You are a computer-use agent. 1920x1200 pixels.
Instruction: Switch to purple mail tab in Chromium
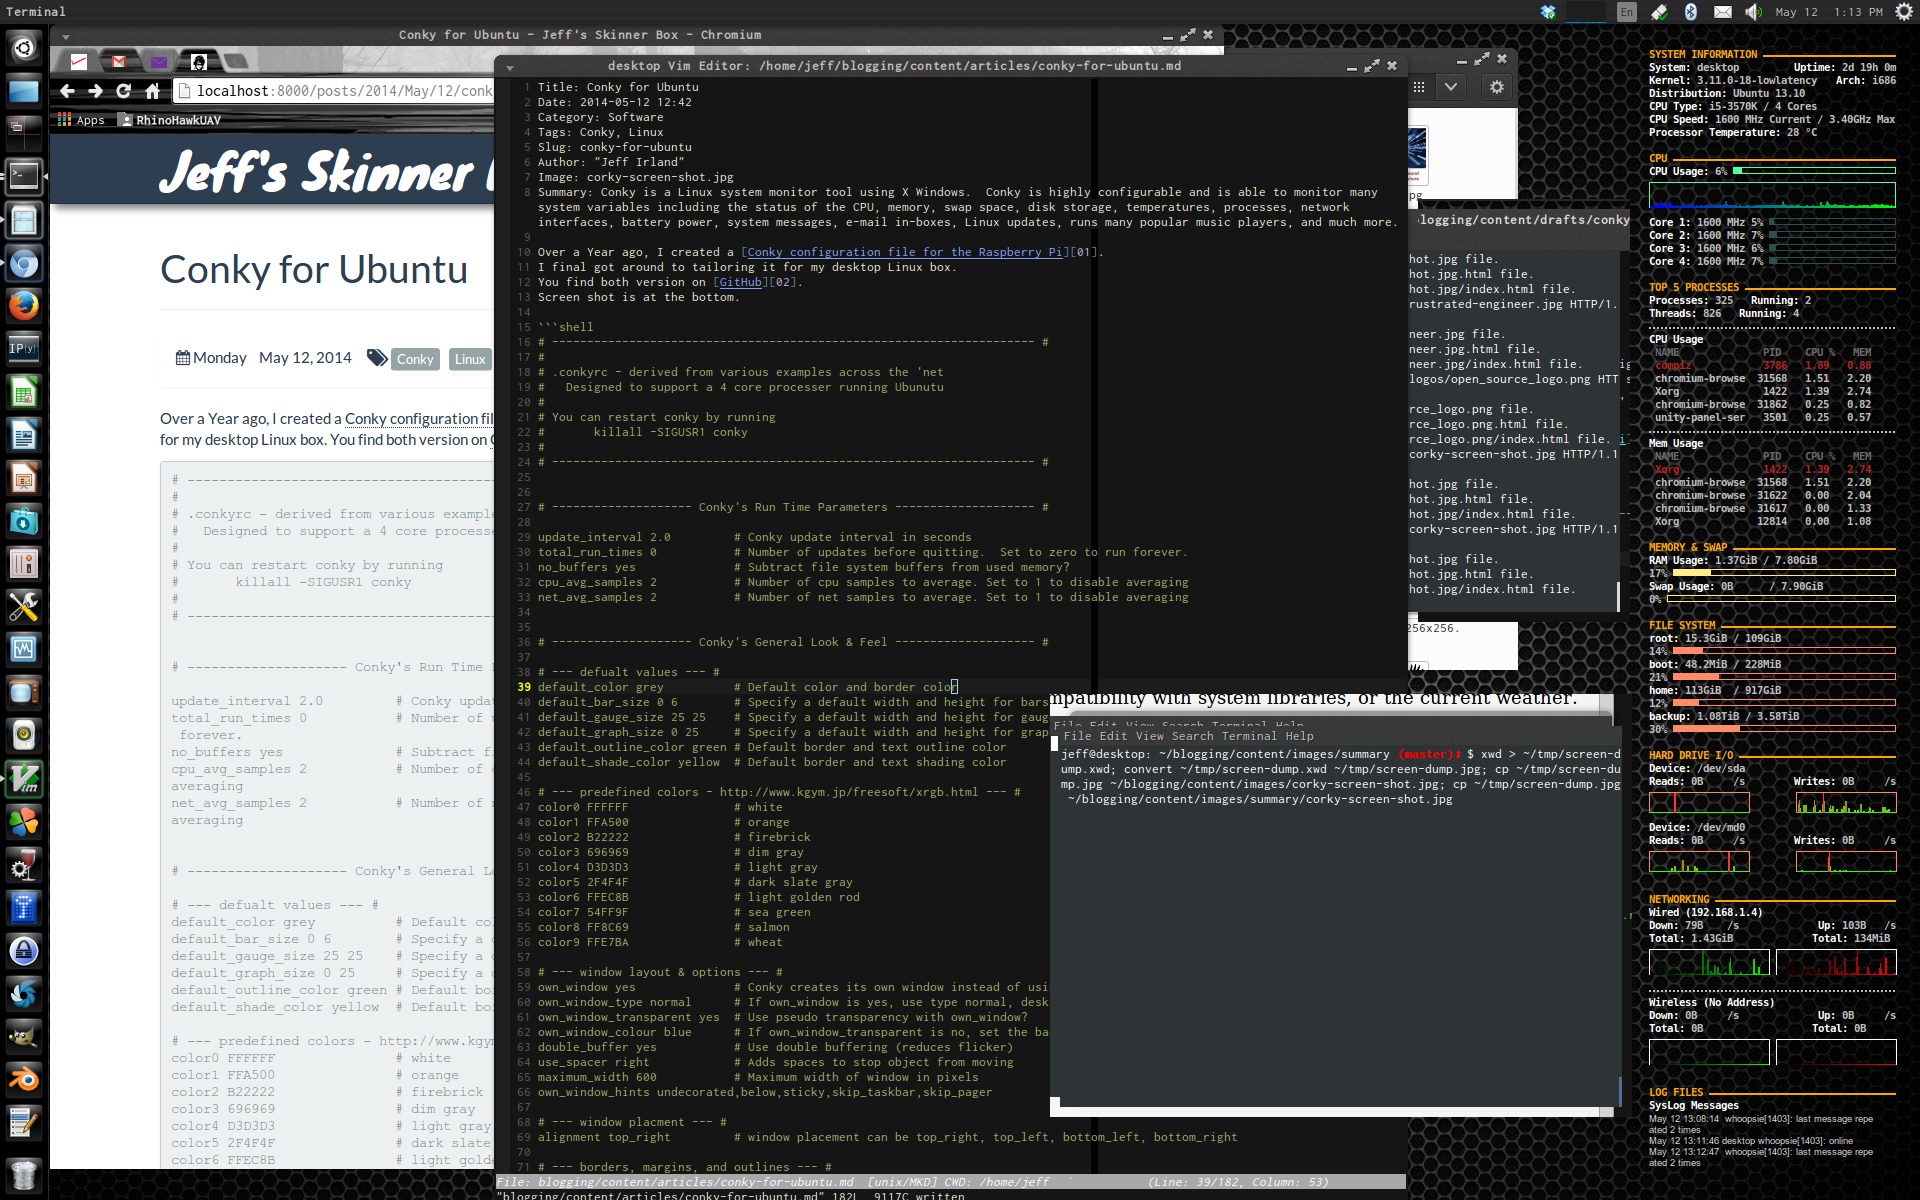click(x=159, y=62)
